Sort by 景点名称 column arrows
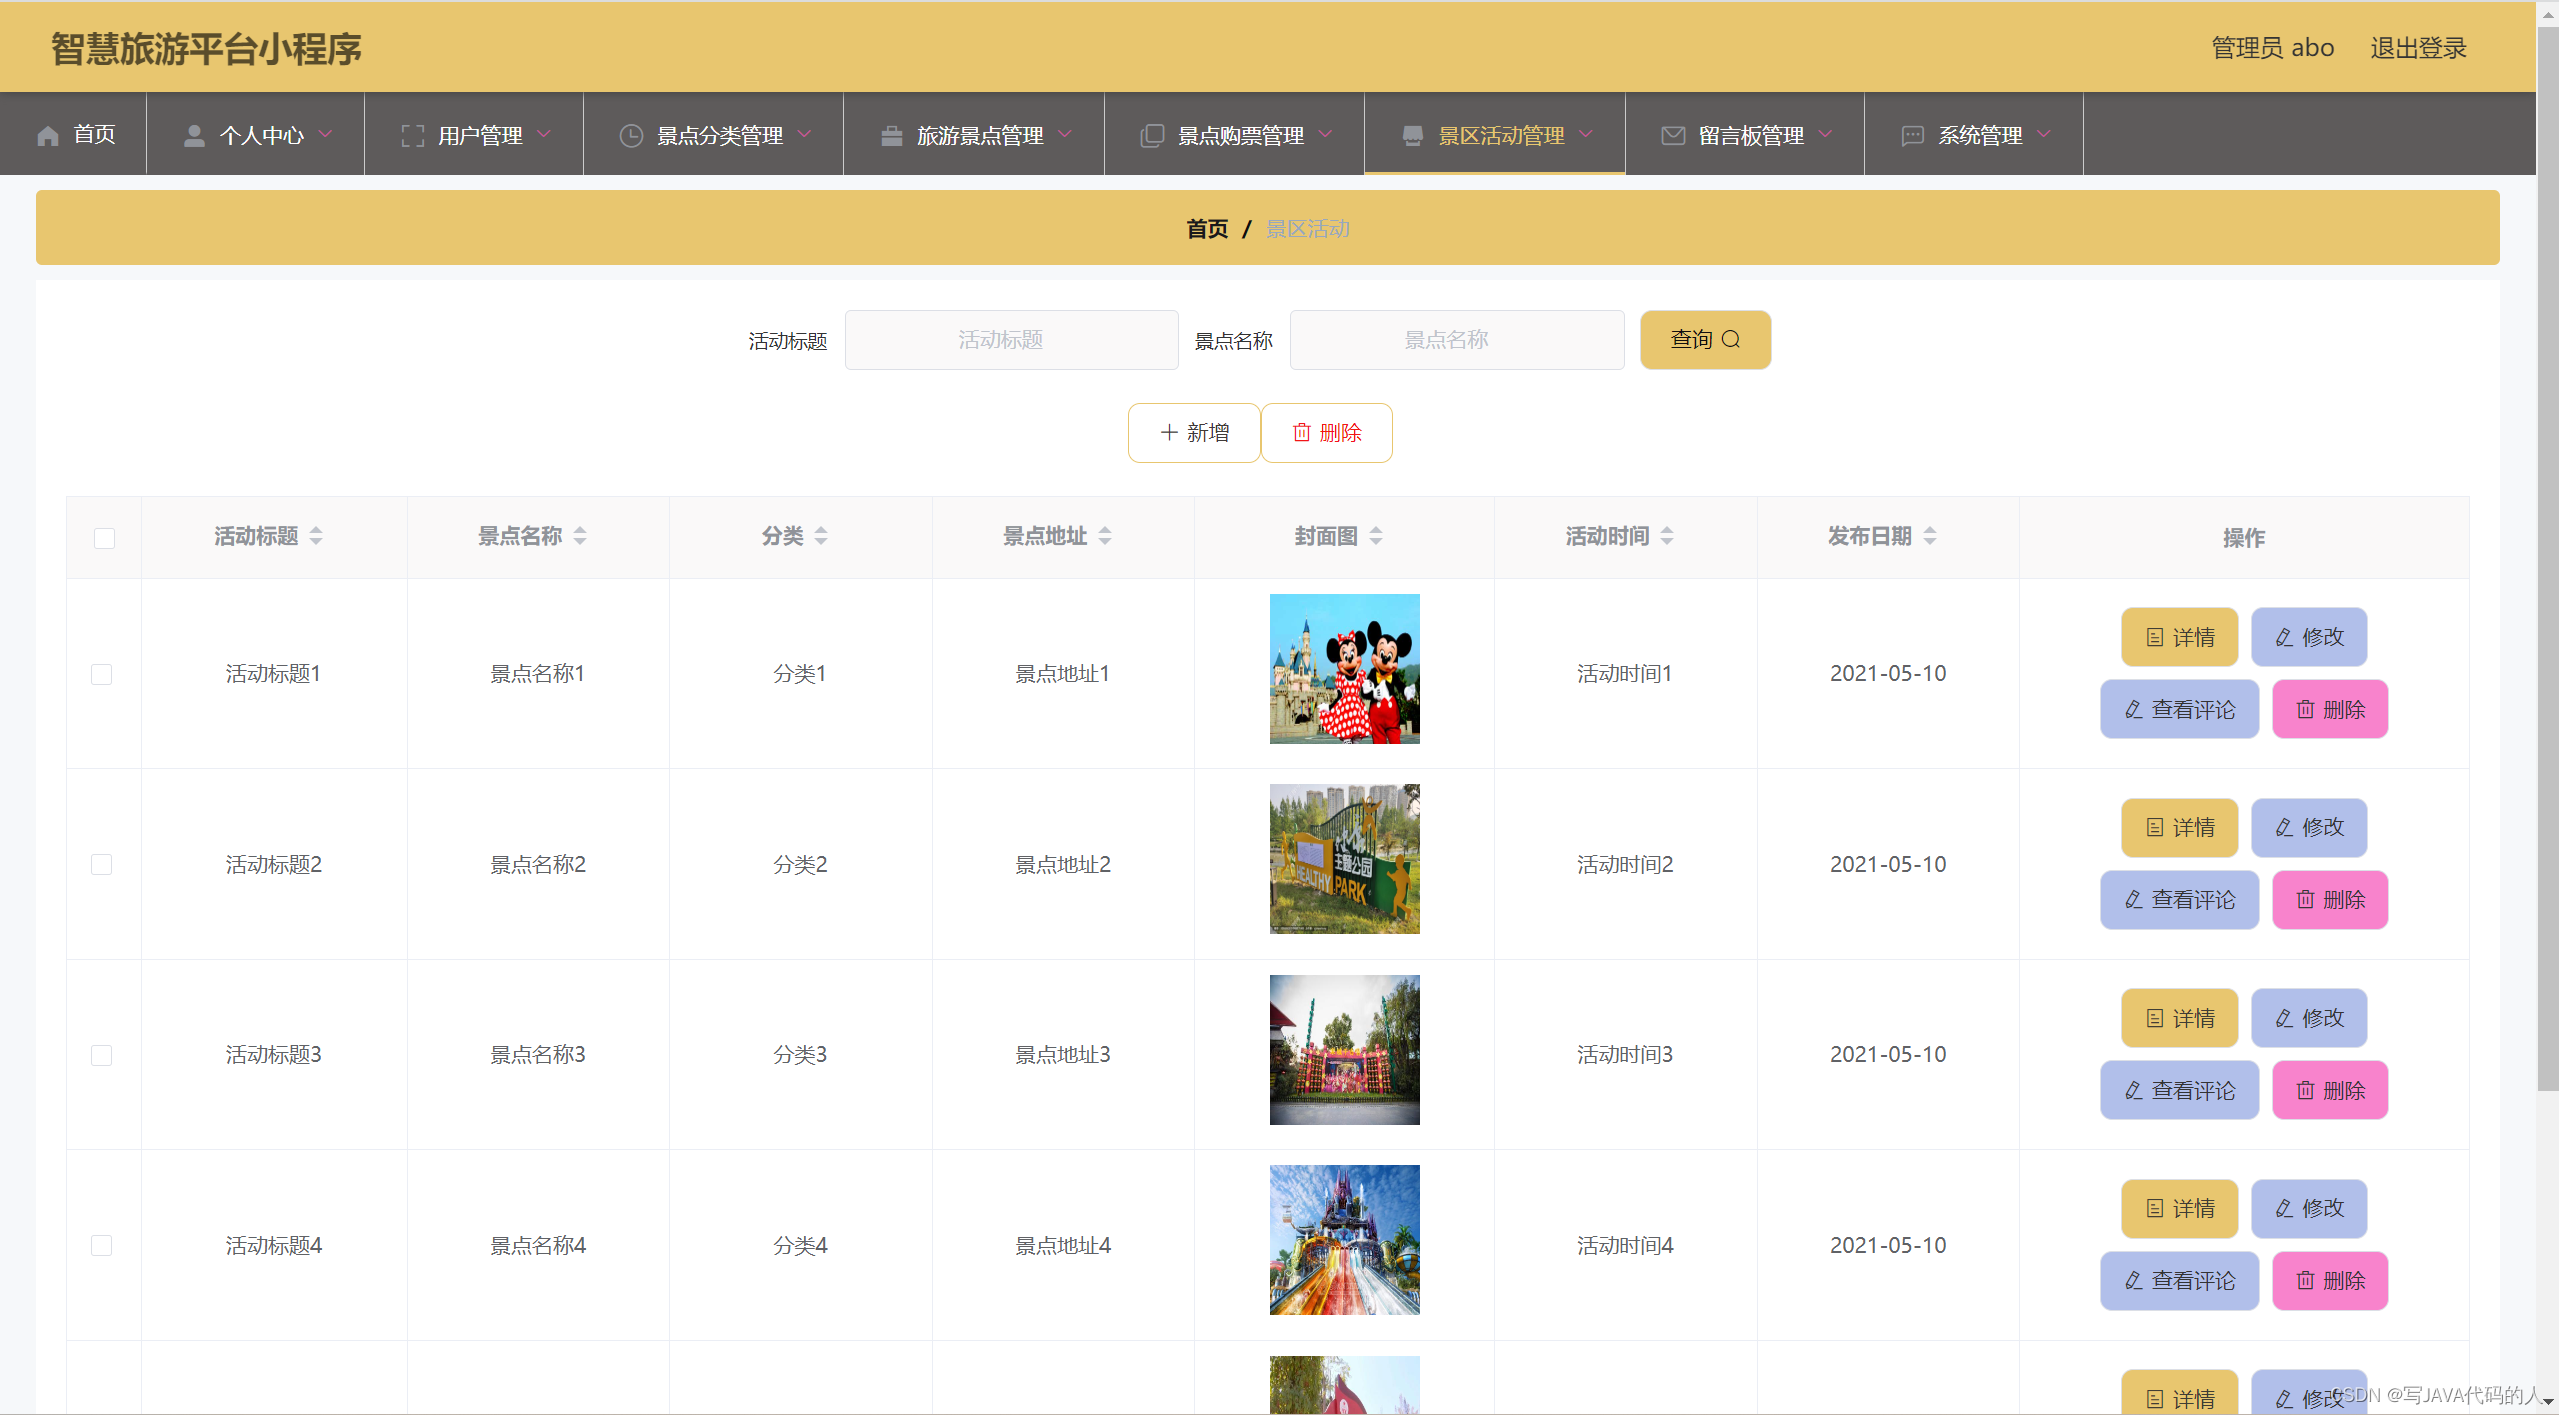The height and width of the screenshot is (1415, 2559). (580, 536)
